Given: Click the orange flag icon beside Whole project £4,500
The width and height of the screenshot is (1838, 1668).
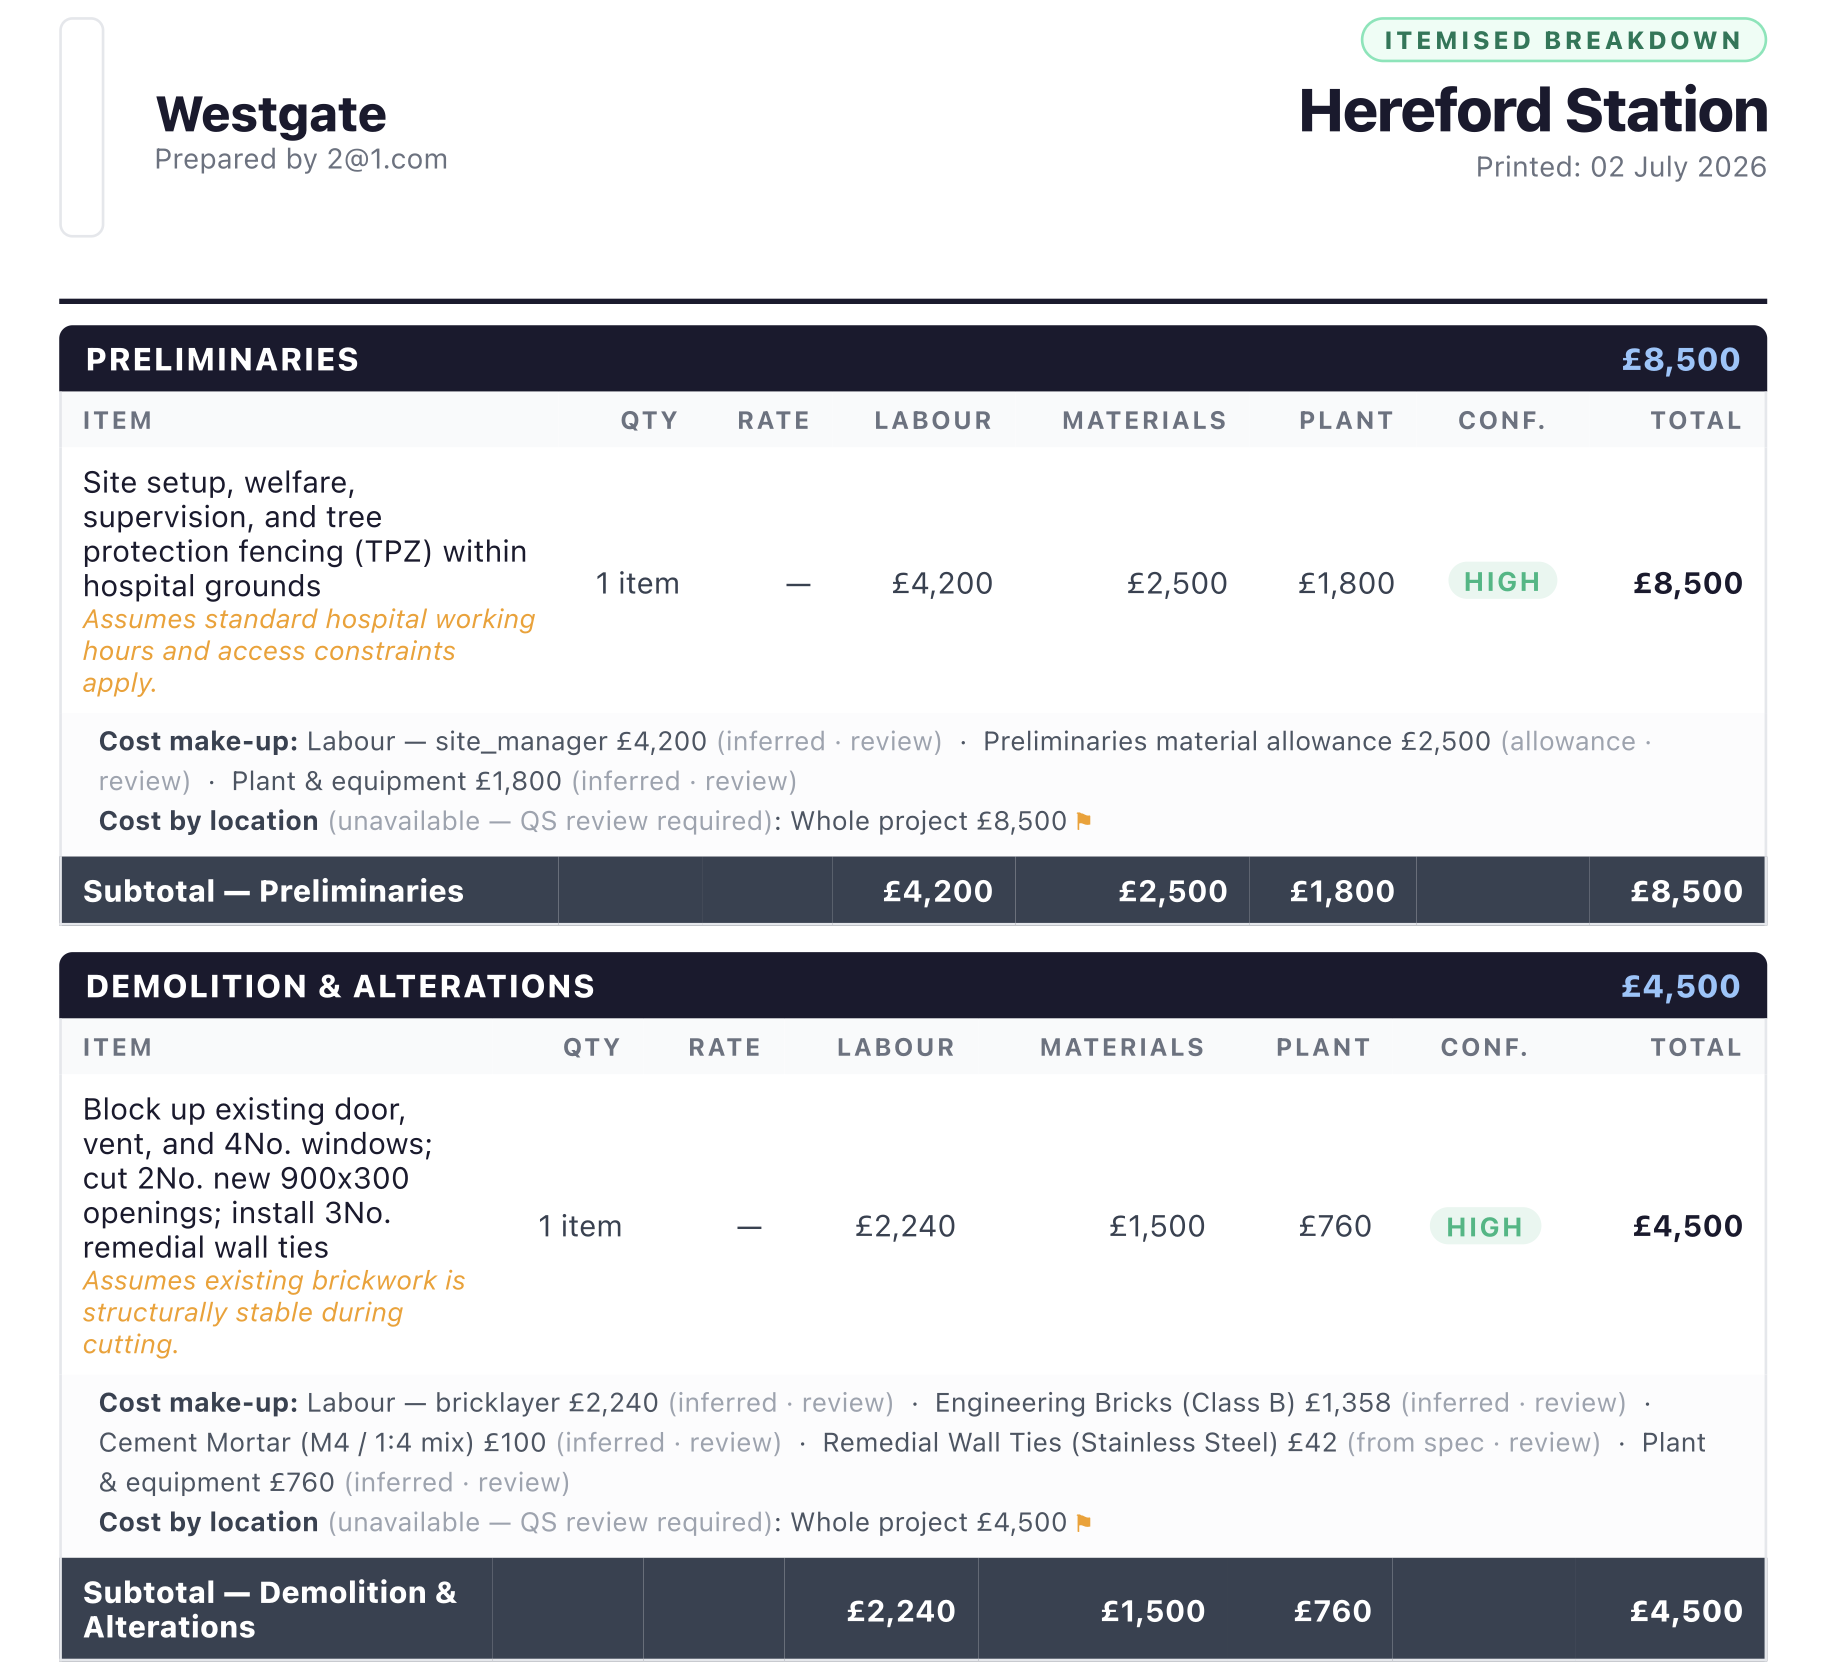Looking at the screenshot, I should (x=1083, y=1523).
